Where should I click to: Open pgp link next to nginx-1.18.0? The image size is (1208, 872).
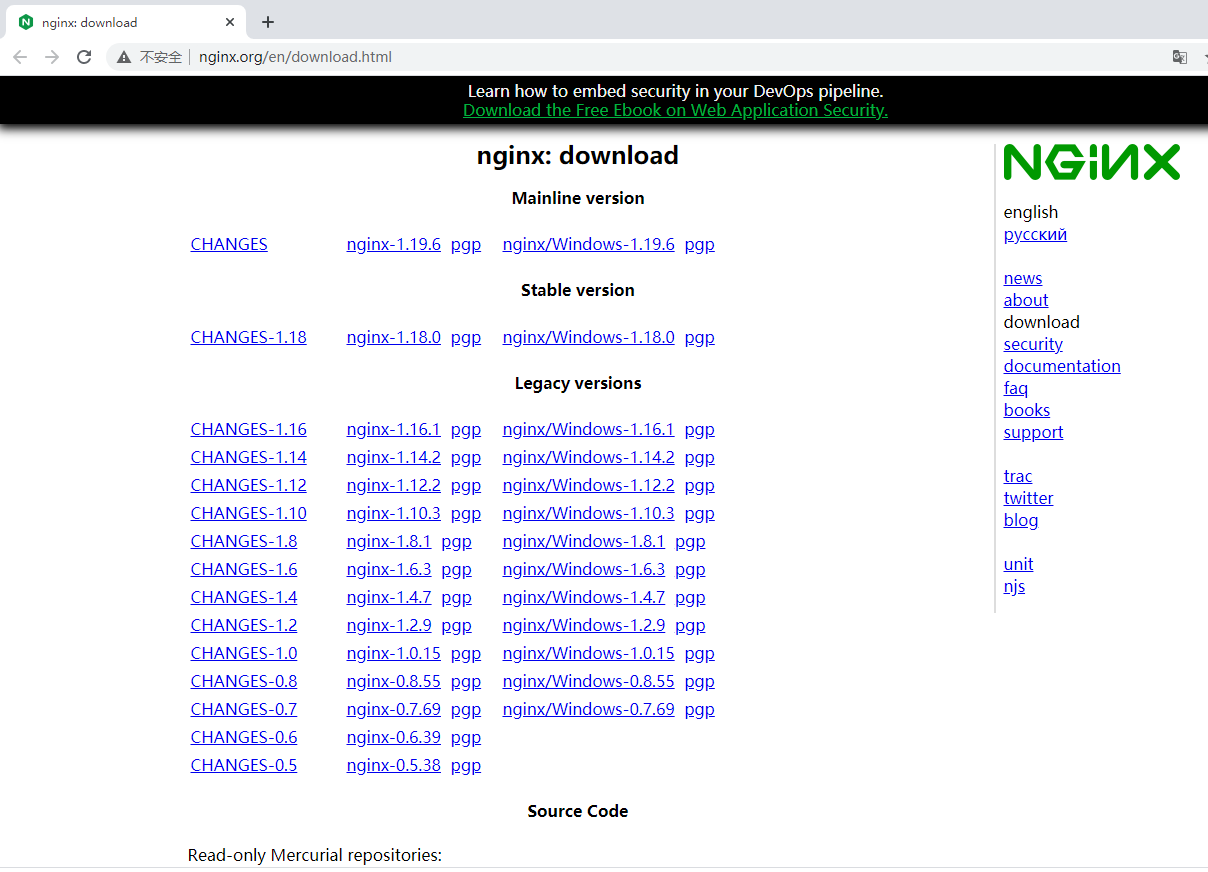(x=465, y=337)
